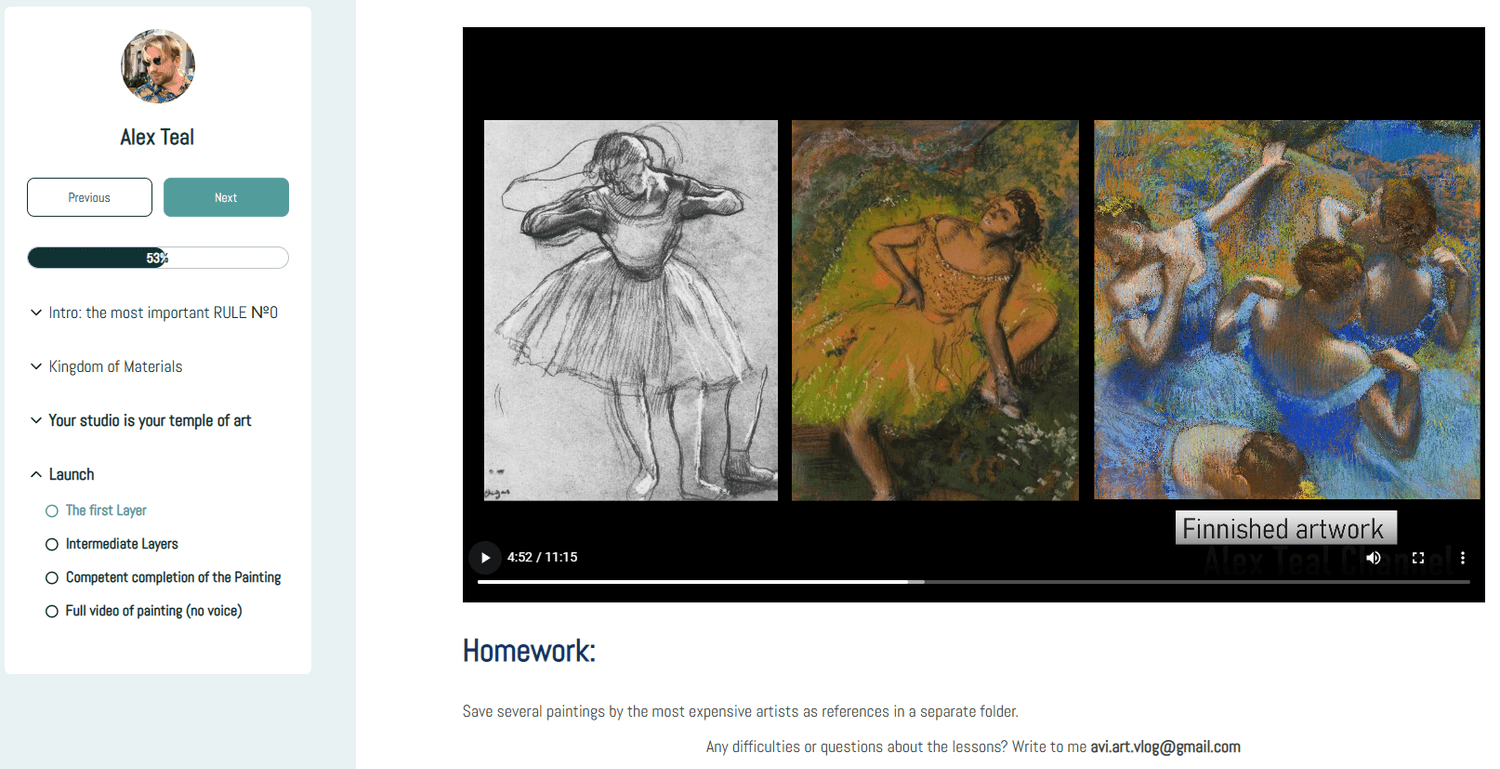
Task: Mark Full video of painting circle
Action: (52, 611)
